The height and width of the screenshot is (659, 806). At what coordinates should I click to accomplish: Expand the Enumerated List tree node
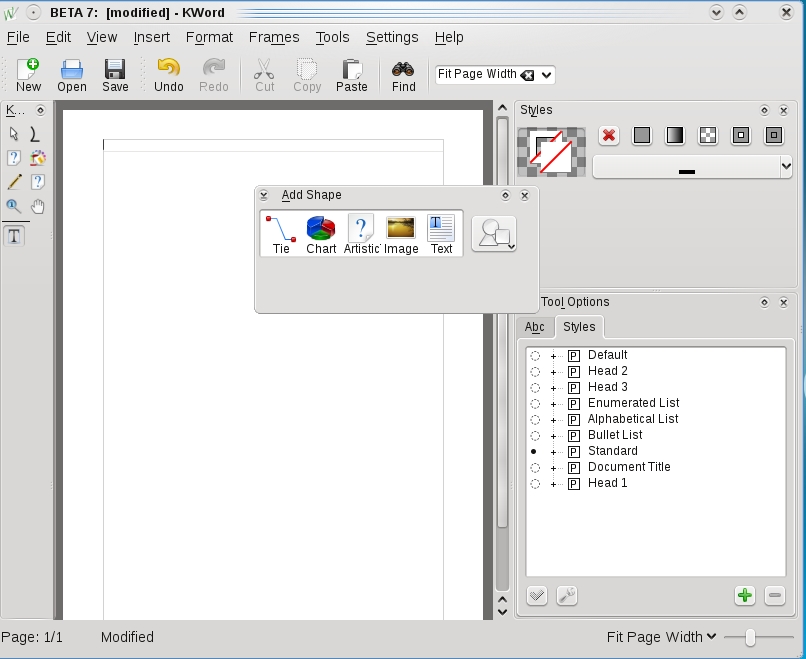553,403
